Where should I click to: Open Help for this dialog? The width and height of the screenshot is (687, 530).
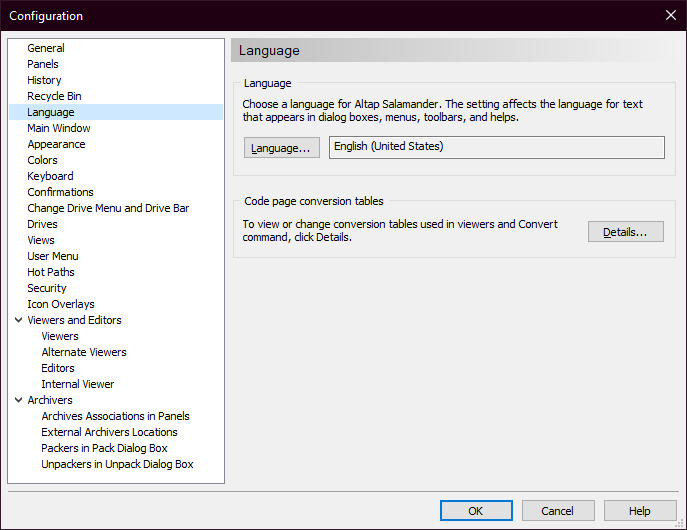tap(640, 511)
